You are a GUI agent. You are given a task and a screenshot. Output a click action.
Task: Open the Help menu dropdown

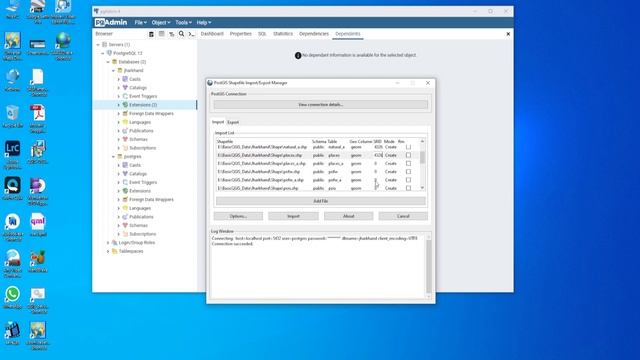(204, 22)
